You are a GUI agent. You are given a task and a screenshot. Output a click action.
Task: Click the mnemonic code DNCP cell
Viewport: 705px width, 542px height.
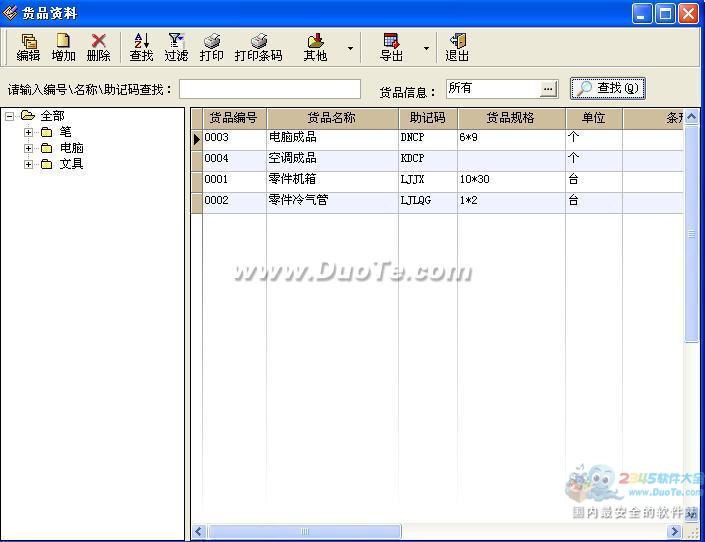point(428,138)
